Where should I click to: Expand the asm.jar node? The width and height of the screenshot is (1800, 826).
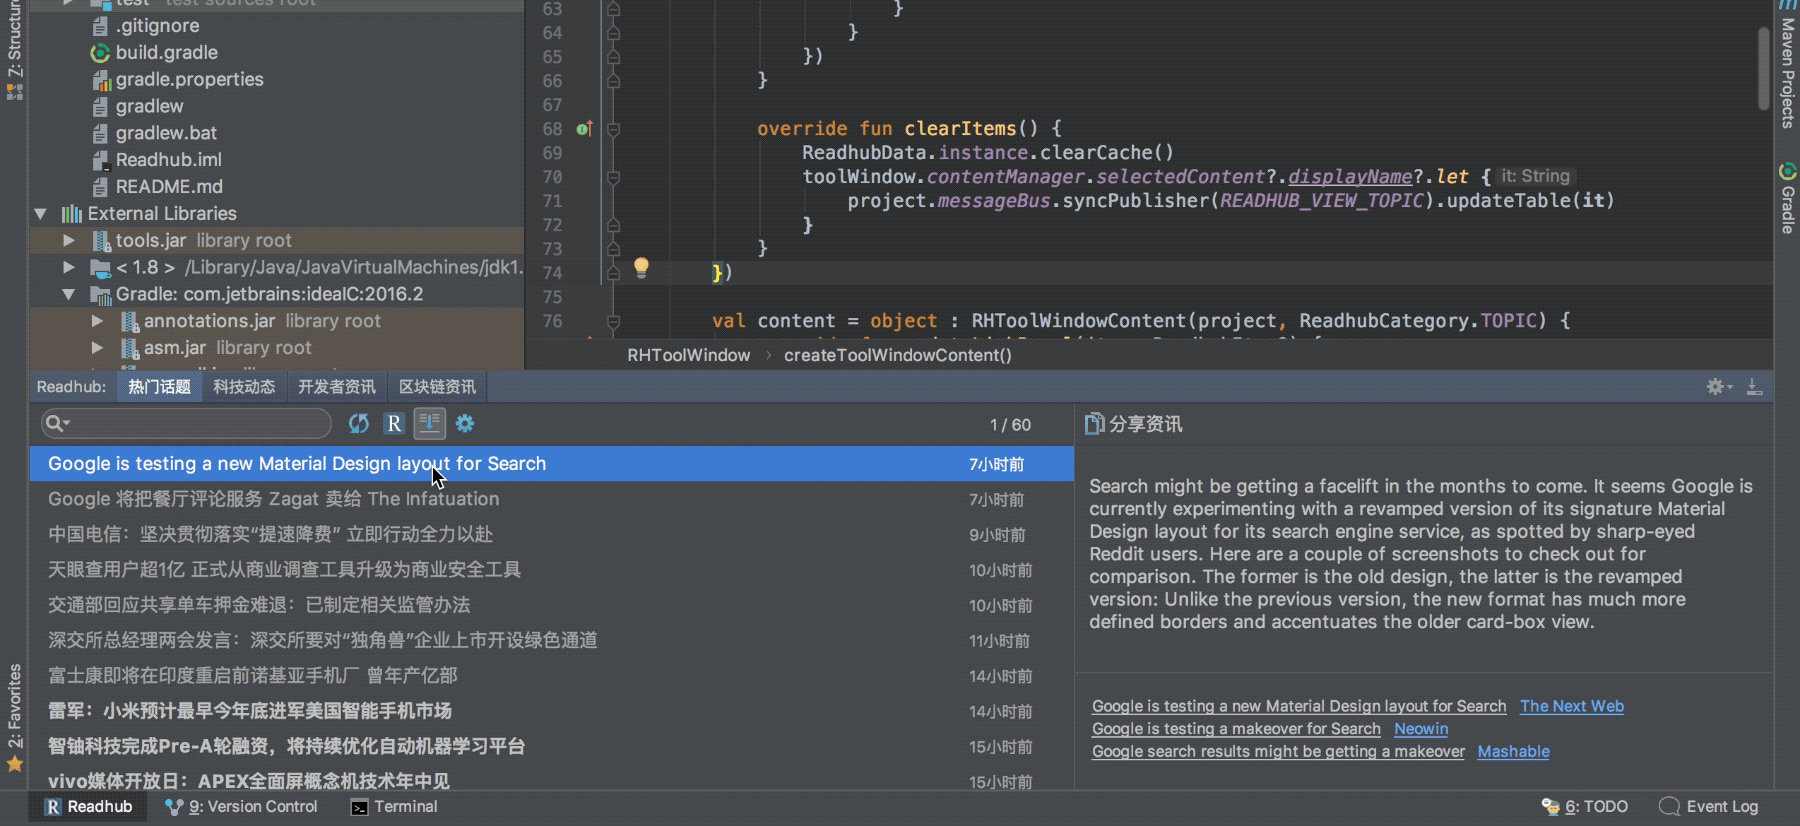pyautogui.click(x=97, y=348)
